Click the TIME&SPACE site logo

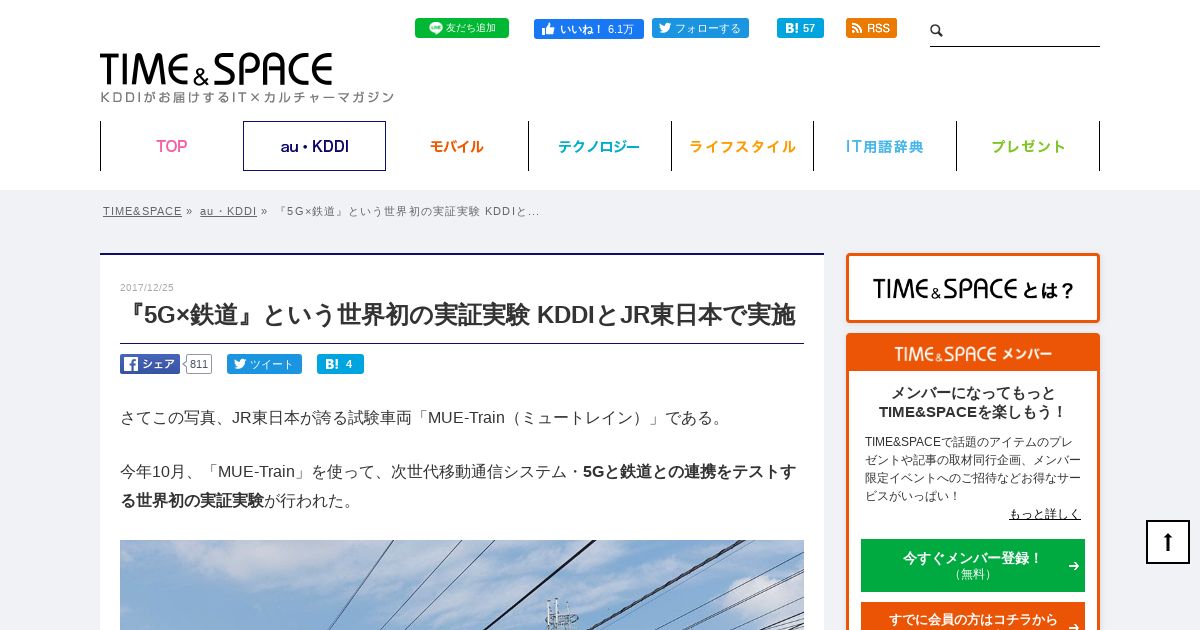216,69
